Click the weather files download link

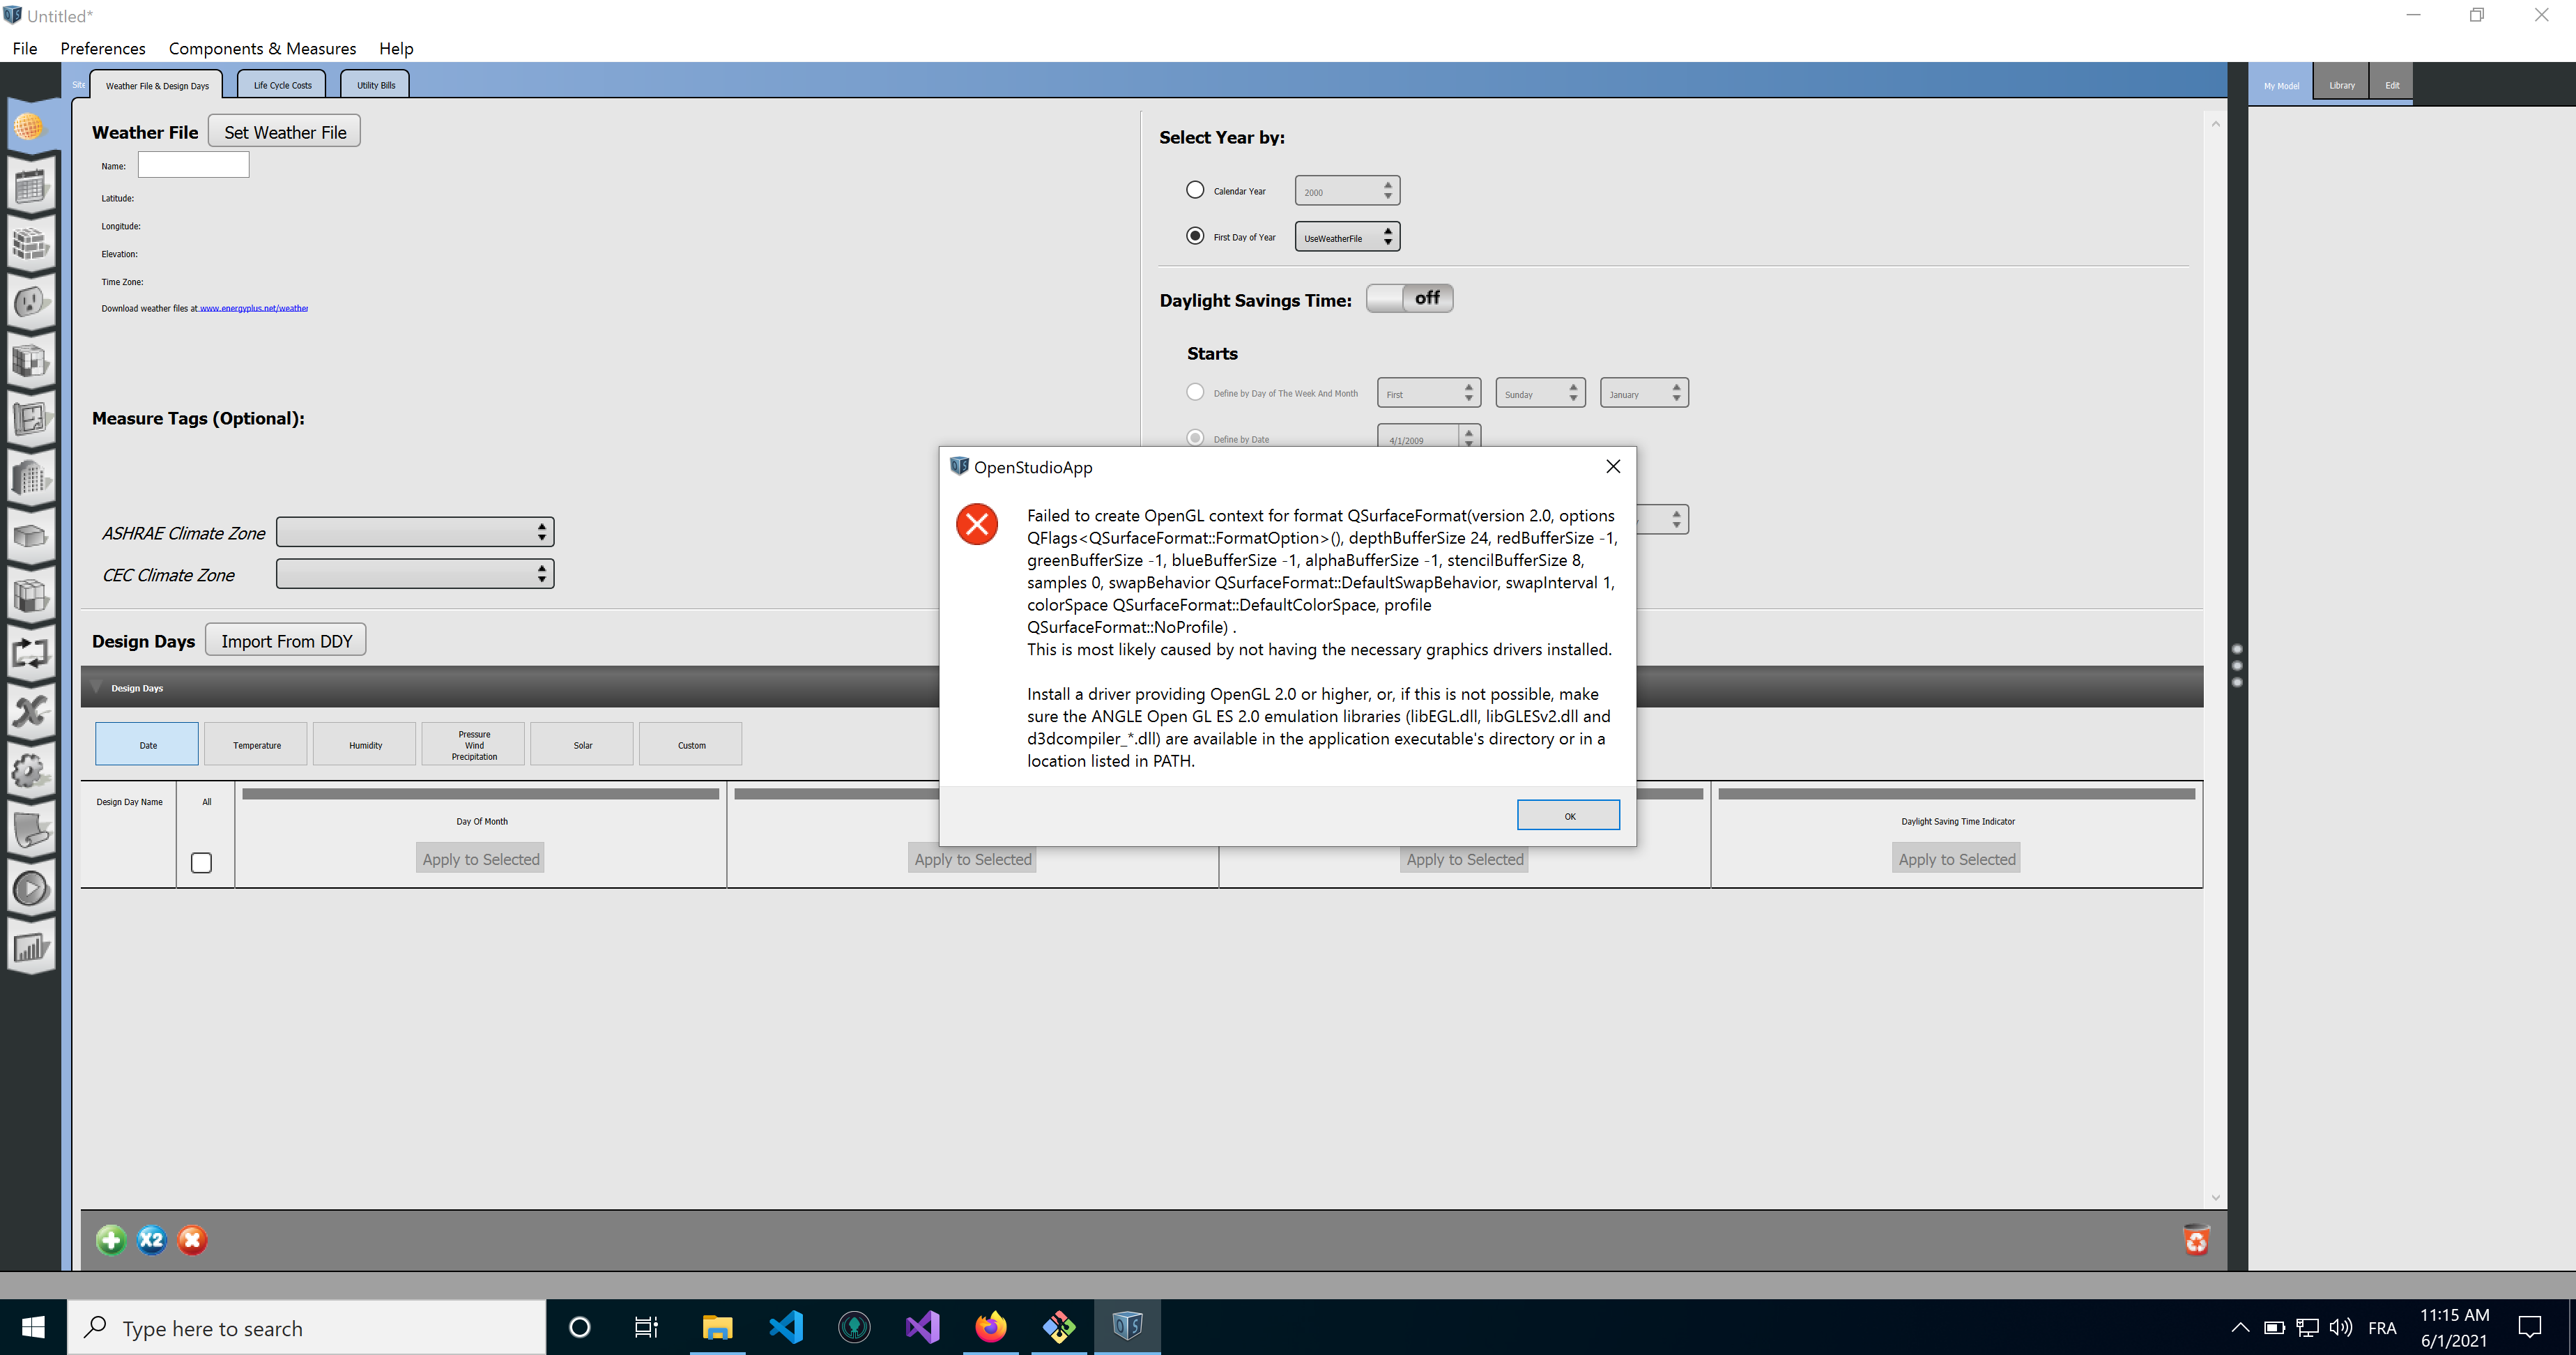[x=253, y=308]
